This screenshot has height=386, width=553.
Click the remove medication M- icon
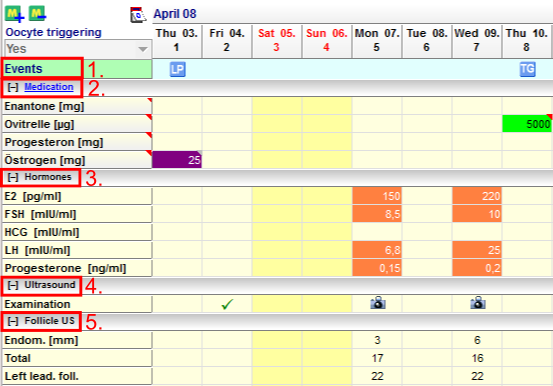(x=37, y=14)
